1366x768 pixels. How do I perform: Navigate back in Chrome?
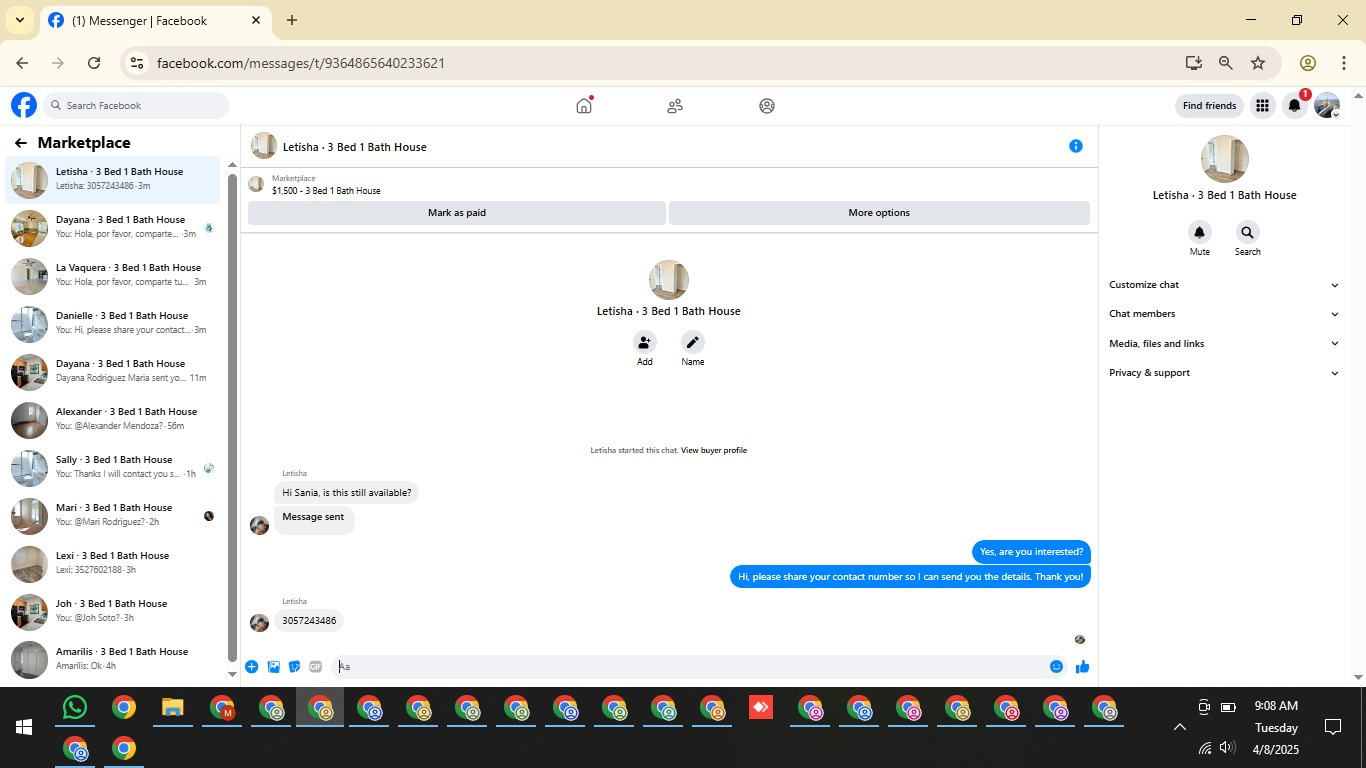pos(22,63)
